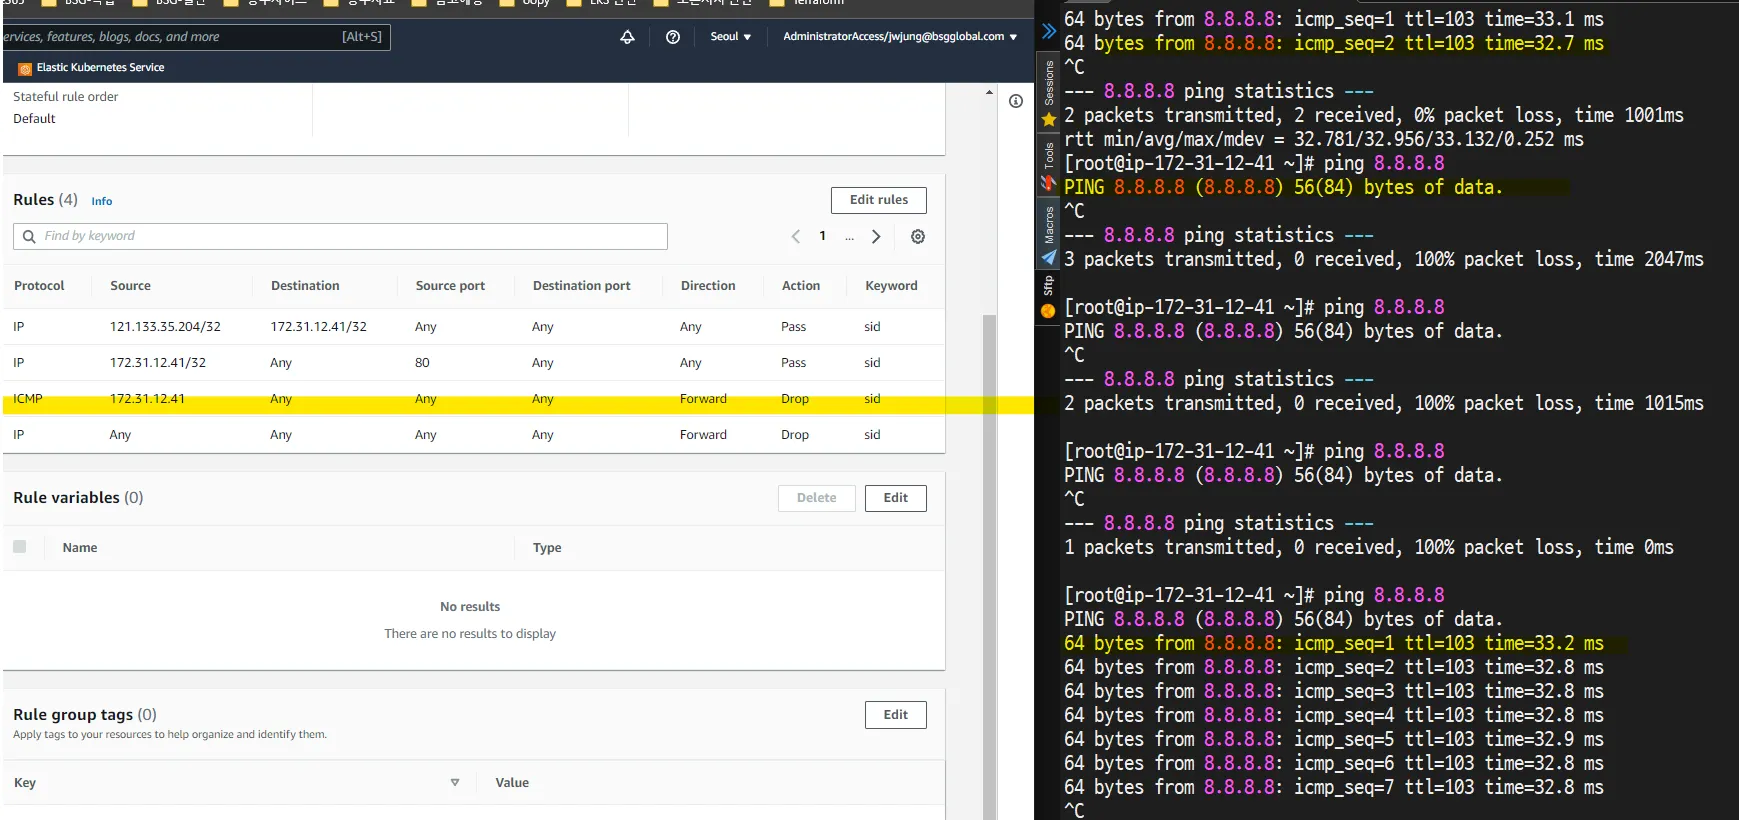Viewport: 1739px width, 820px height.
Task: Open the rules table preferences gear
Action: pos(918,237)
